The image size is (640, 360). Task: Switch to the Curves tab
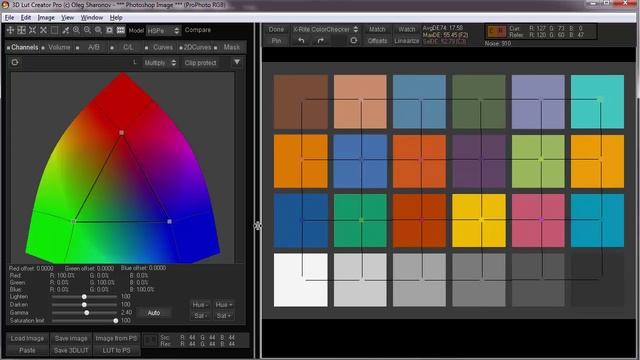point(160,47)
